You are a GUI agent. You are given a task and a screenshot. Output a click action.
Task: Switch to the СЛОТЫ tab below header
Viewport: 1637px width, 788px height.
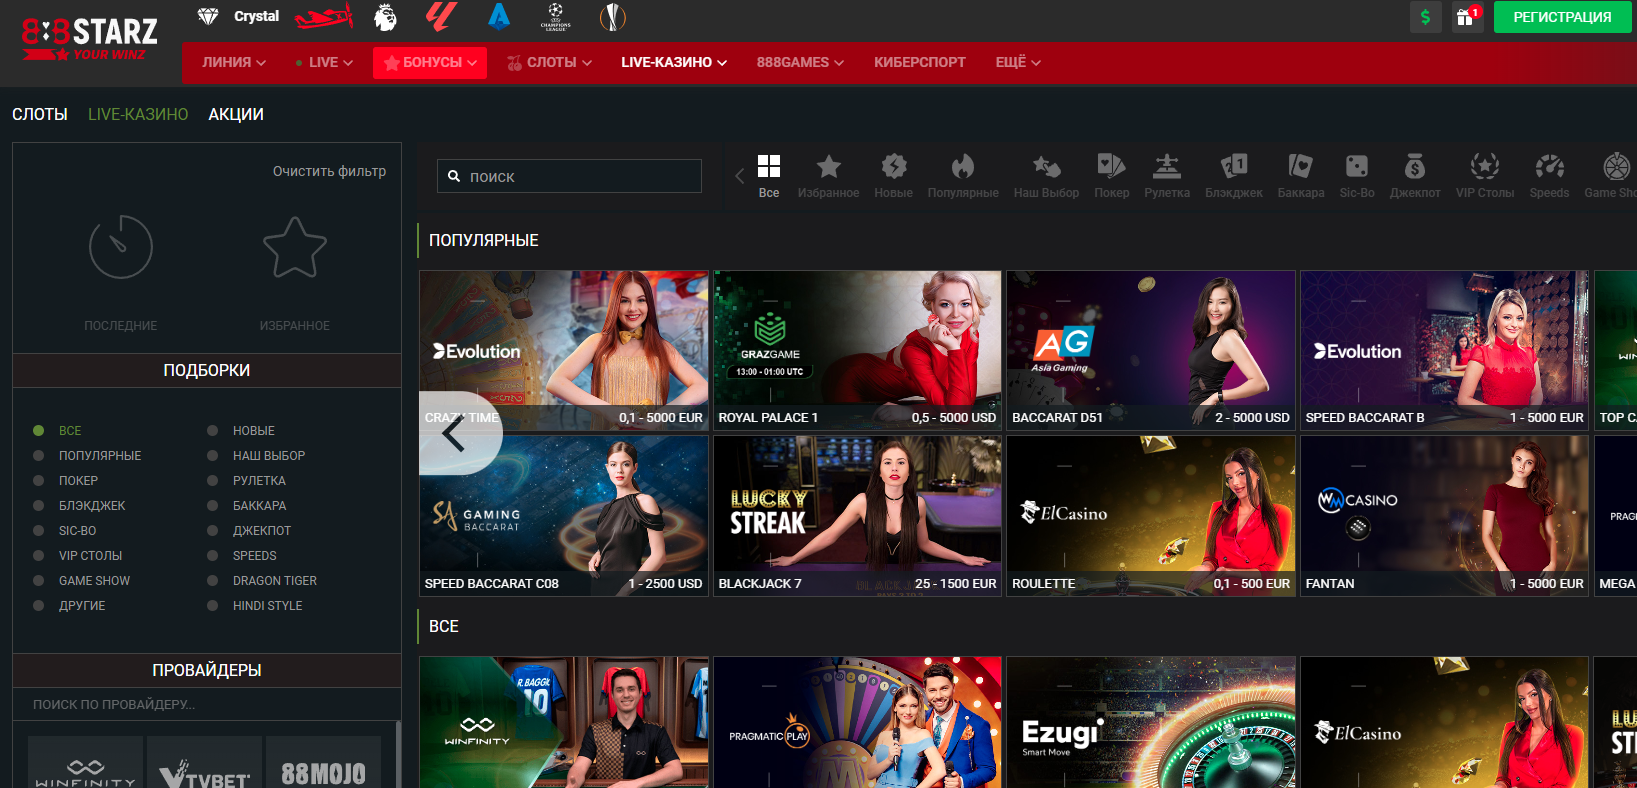(40, 115)
